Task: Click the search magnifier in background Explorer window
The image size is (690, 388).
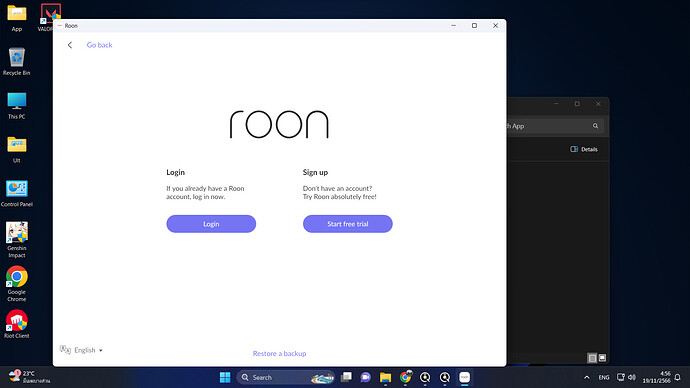Action: (595, 126)
